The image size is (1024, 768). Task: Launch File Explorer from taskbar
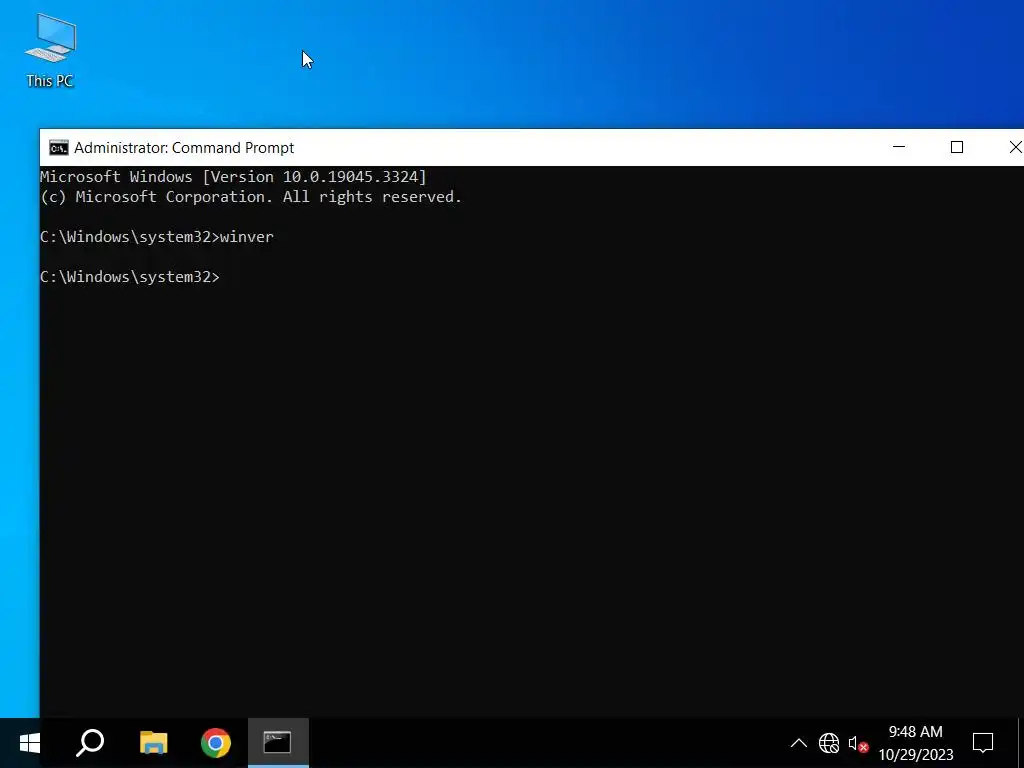pos(153,743)
